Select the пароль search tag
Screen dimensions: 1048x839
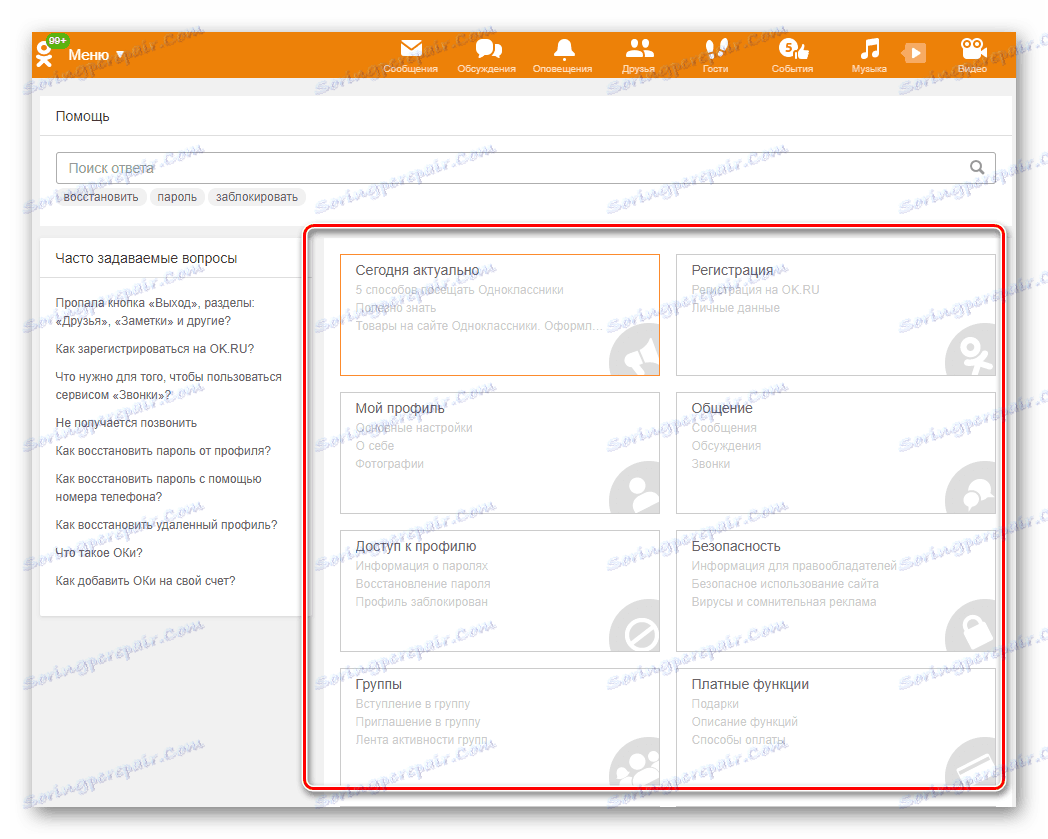tap(177, 197)
